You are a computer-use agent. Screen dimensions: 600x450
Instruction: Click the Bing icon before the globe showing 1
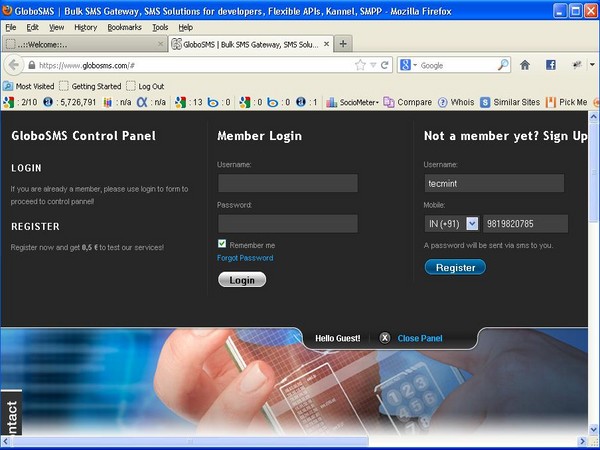pyautogui.click(x=272, y=102)
